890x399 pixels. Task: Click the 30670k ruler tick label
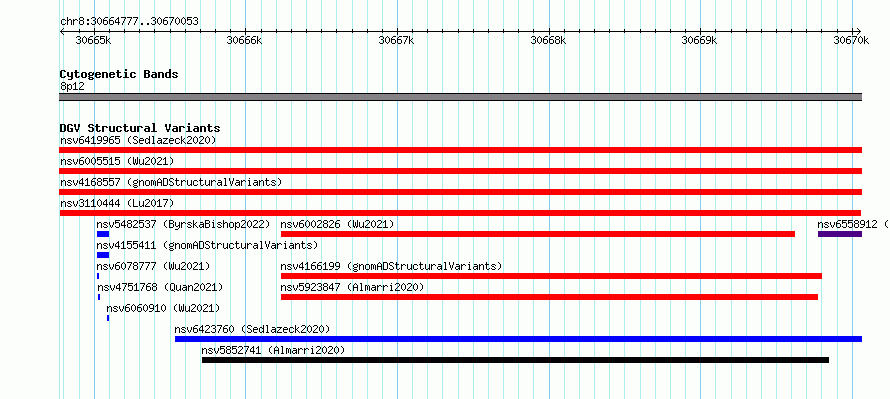pyautogui.click(x=851, y=40)
